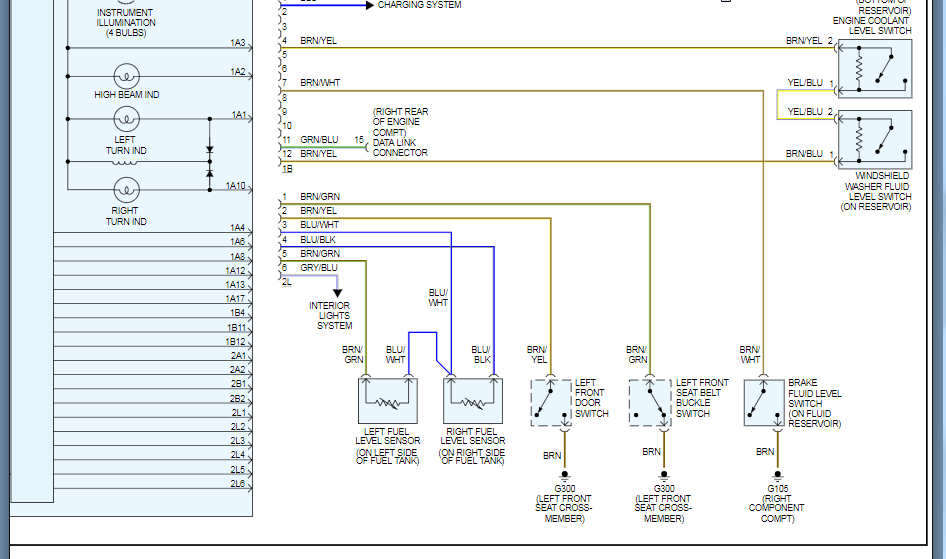Click connector pin label '1B12'

235,342
